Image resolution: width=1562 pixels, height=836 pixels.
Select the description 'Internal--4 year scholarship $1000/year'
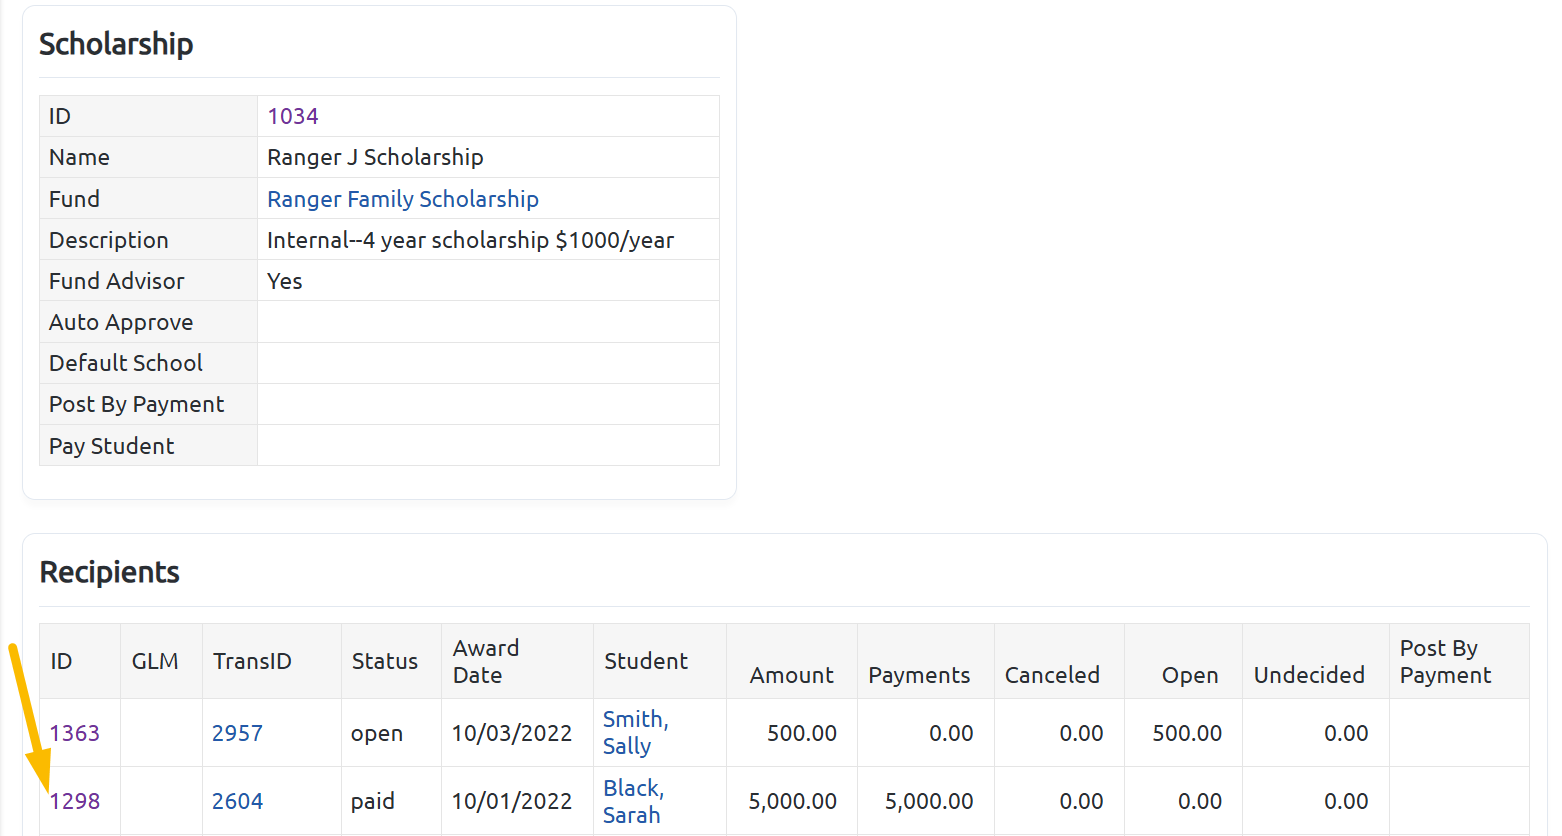pos(470,240)
